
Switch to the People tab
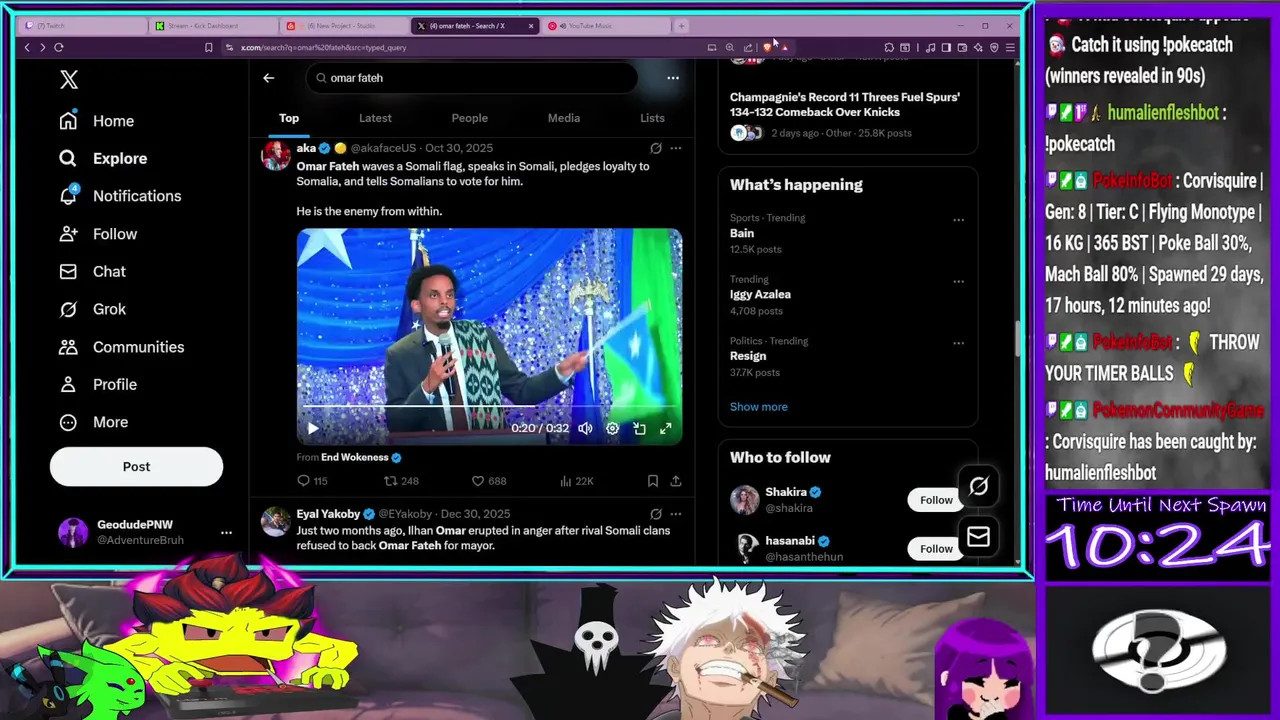tap(469, 118)
